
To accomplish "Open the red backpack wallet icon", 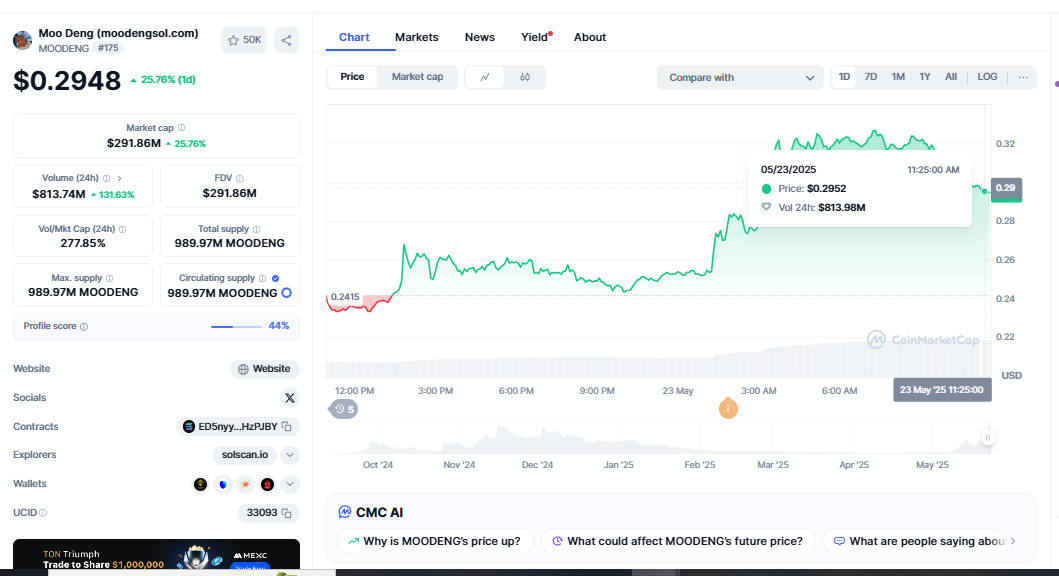I will coord(267,484).
